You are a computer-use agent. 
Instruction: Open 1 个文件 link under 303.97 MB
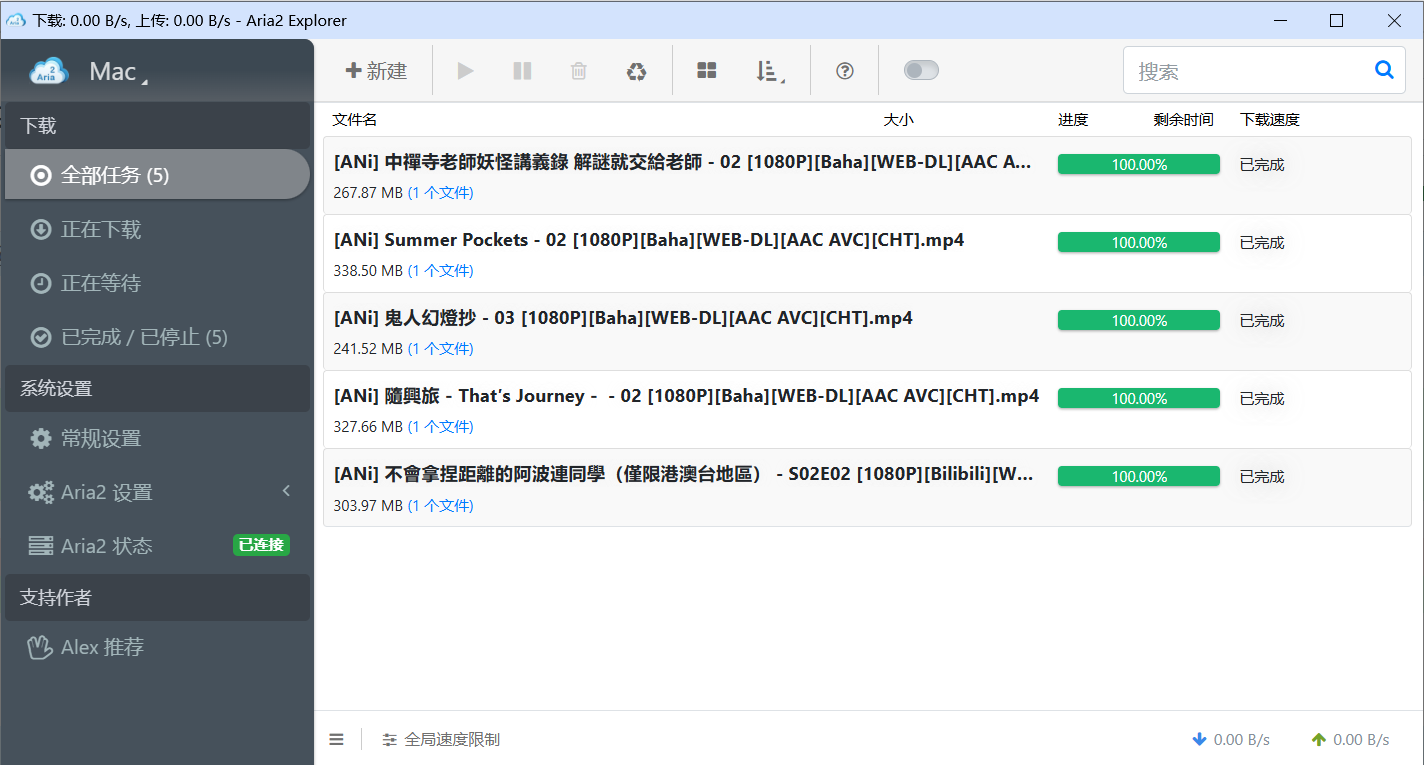[x=441, y=506]
